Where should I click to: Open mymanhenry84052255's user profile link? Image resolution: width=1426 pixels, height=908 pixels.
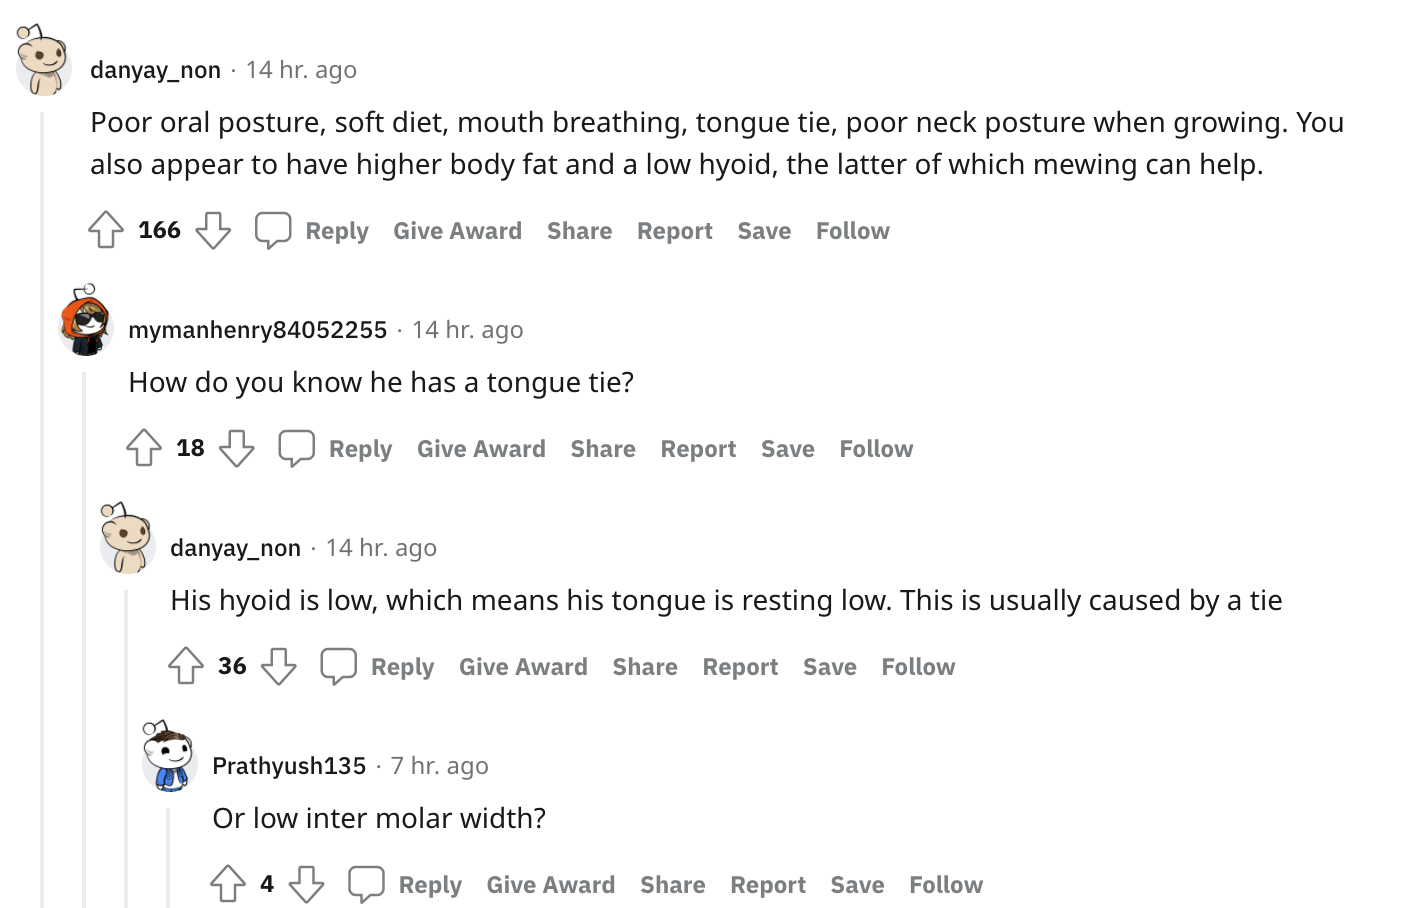coord(258,330)
